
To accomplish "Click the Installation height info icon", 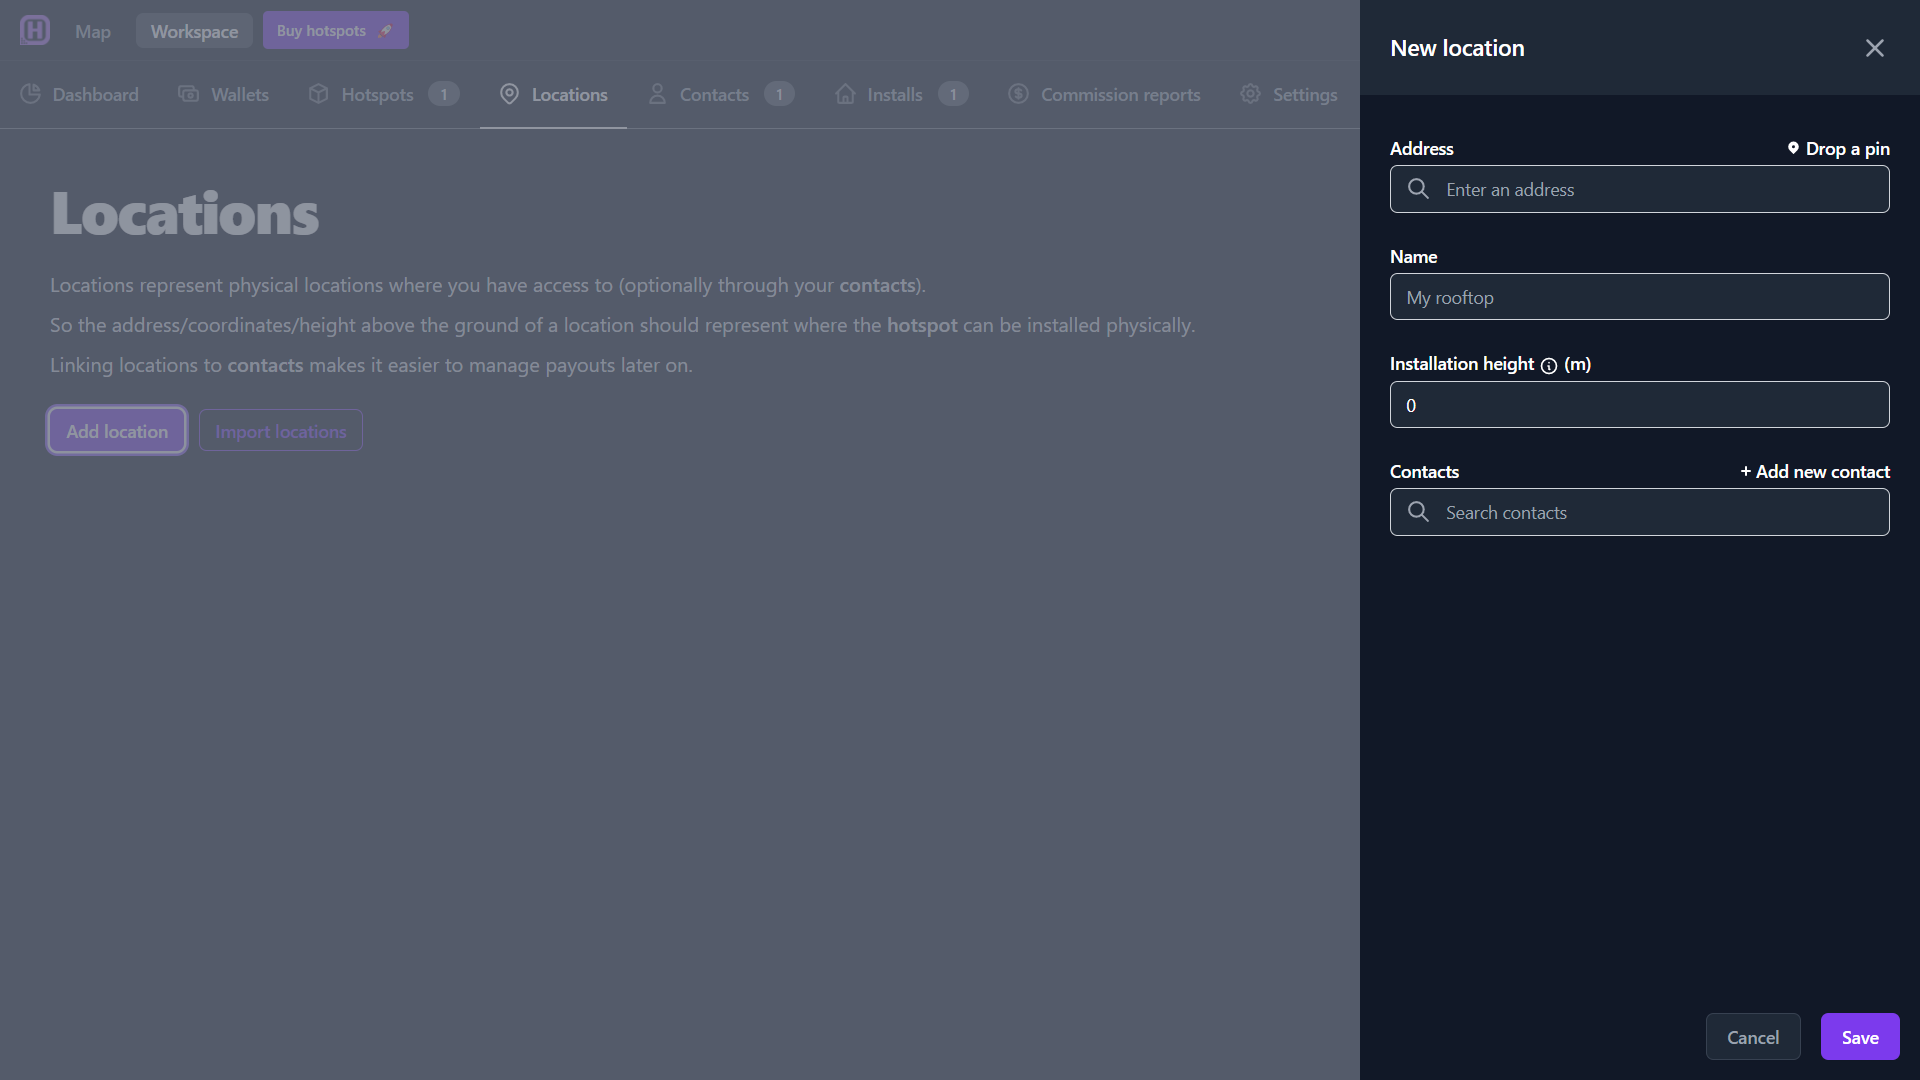I will click(1549, 365).
